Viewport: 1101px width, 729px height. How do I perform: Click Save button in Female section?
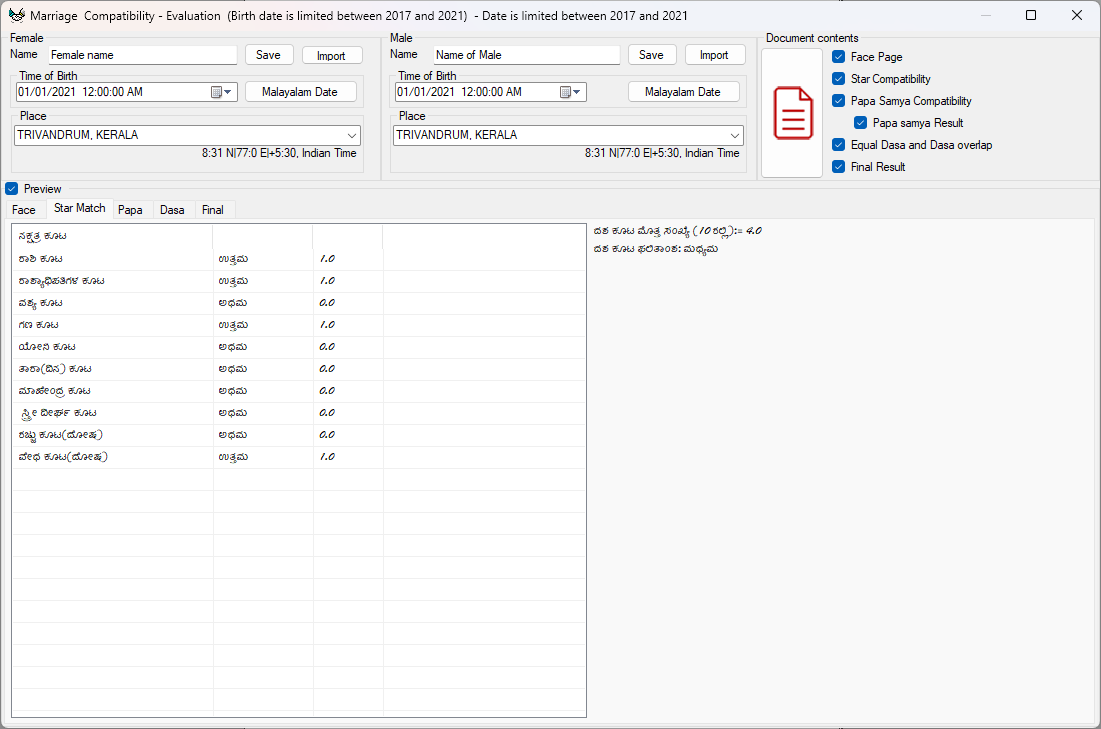[268, 55]
